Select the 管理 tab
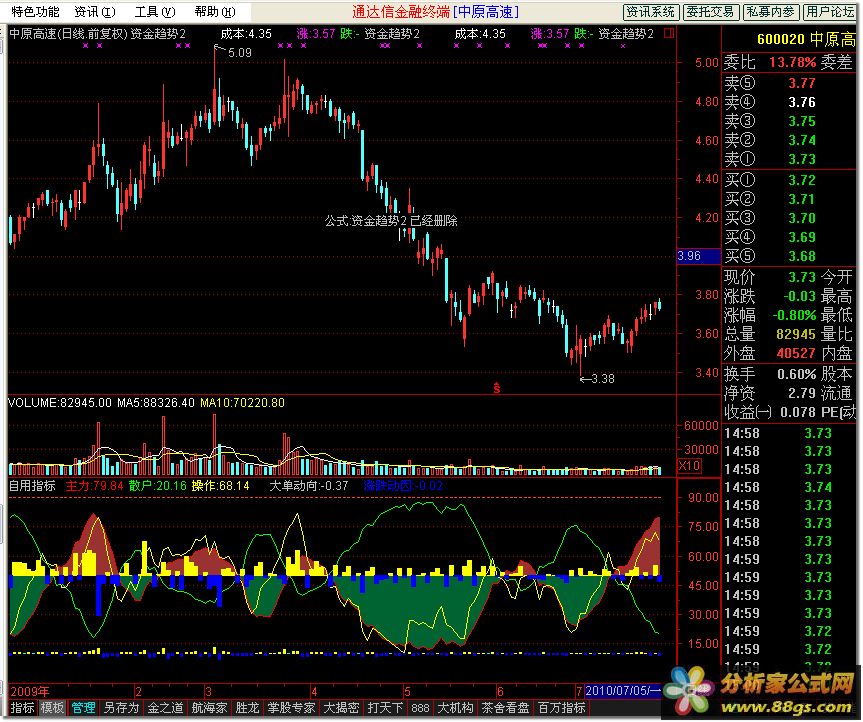Screen dimensions: 863x722 pyautogui.click(x=83, y=708)
